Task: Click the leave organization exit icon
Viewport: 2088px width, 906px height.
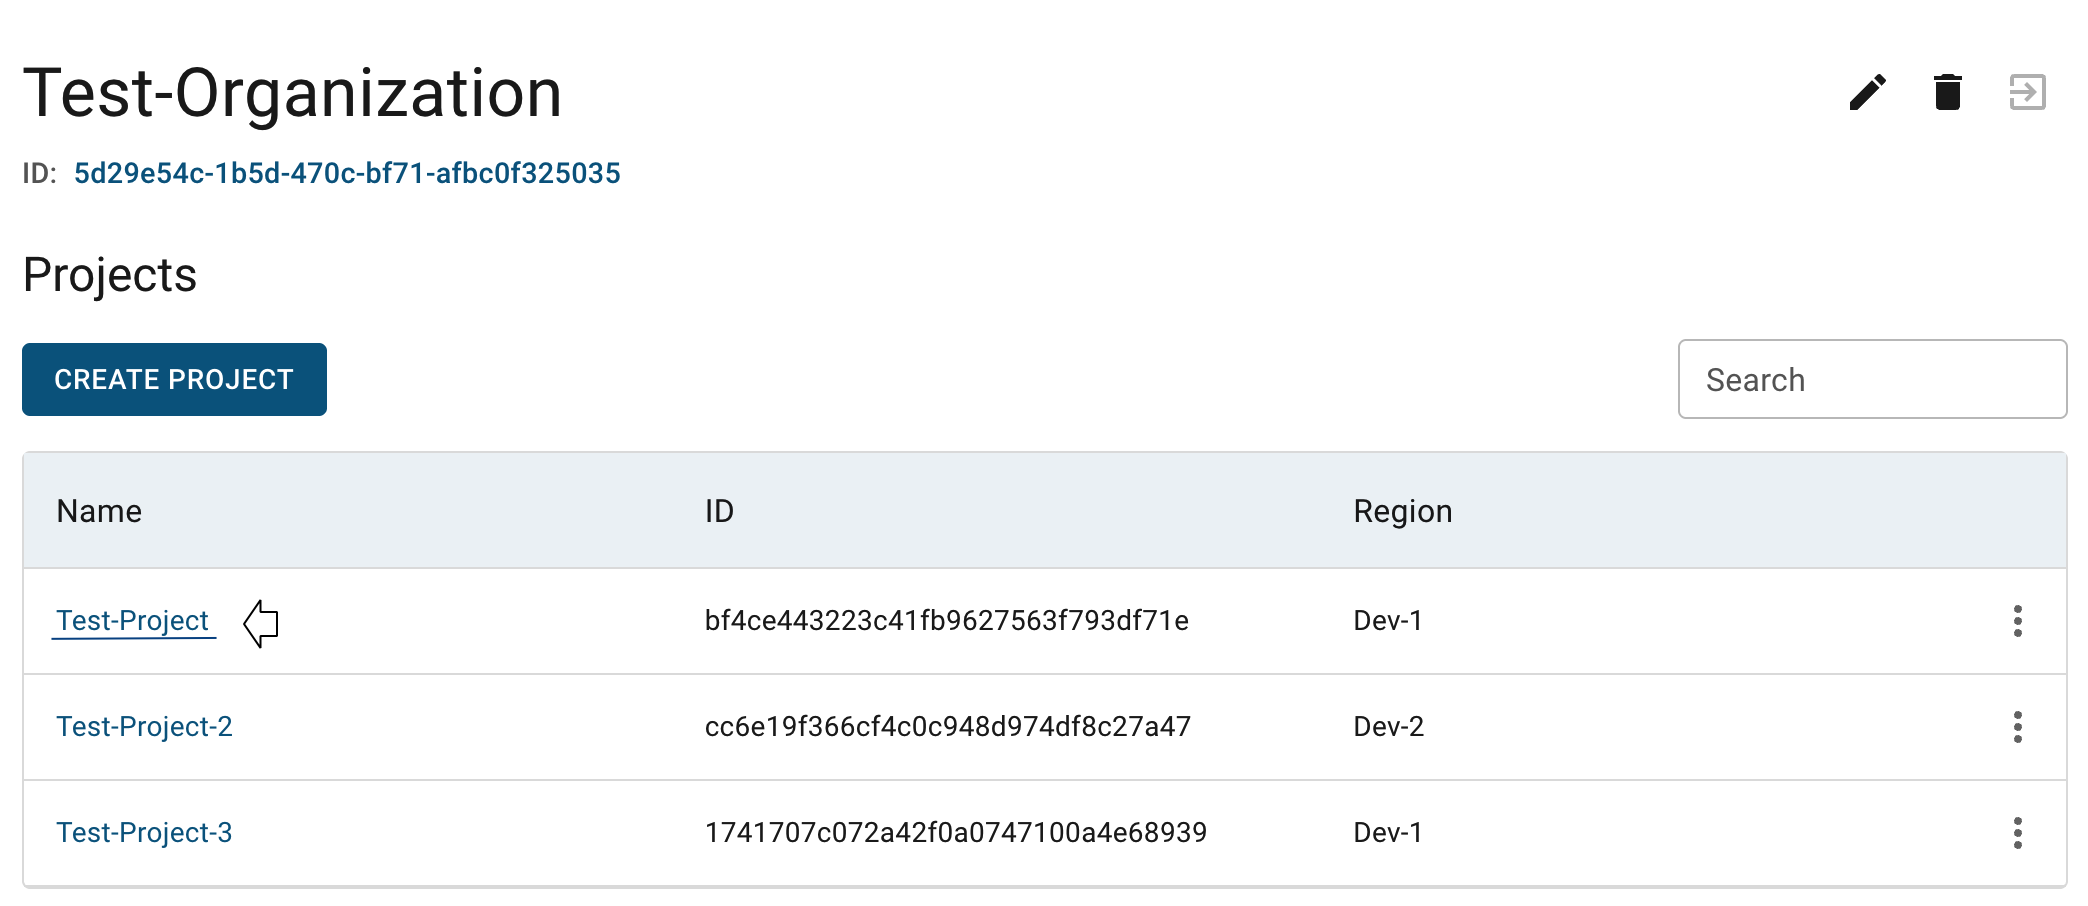Action: click(2027, 93)
